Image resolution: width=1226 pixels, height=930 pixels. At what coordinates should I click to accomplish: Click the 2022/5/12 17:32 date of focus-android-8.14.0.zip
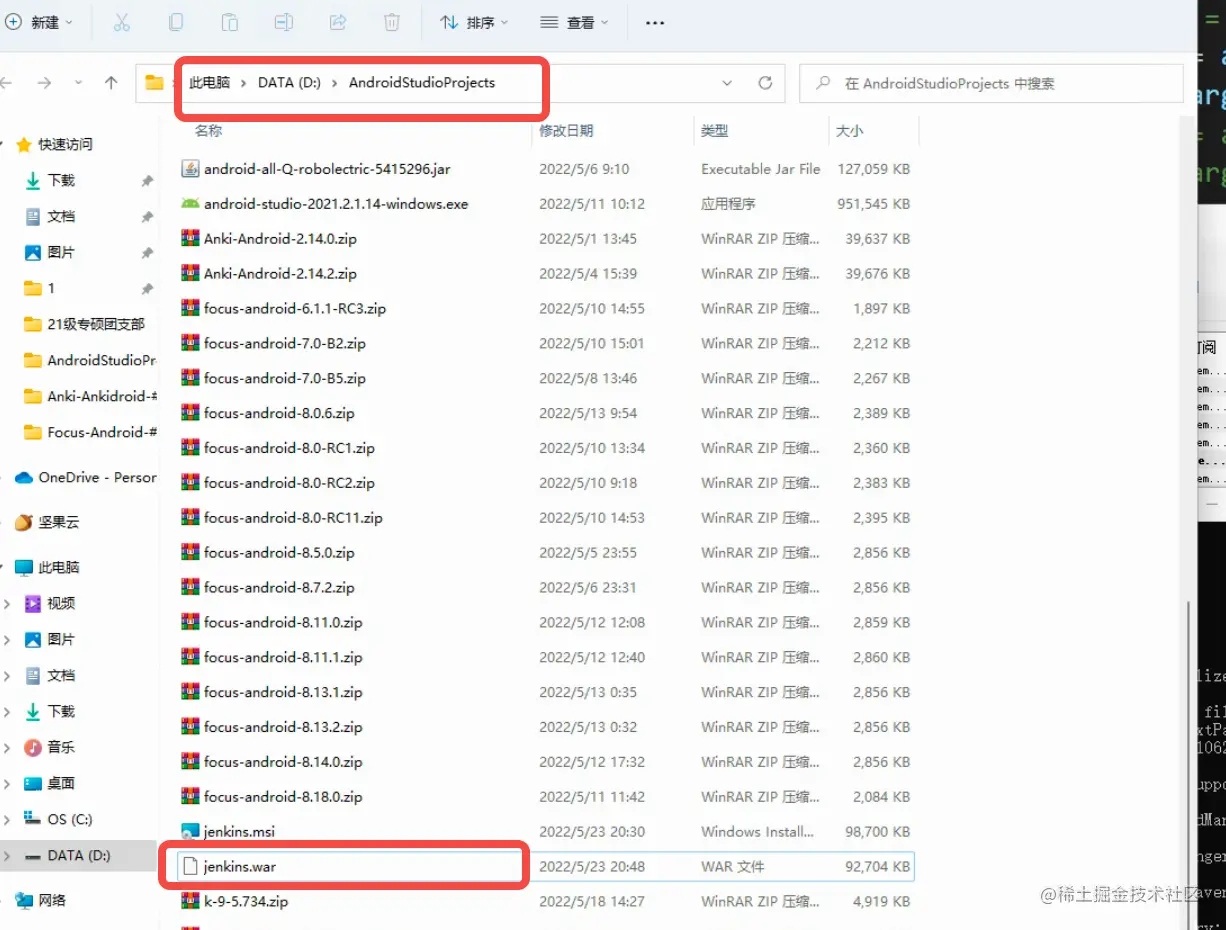pyautogui.click(x=592, y=762)
